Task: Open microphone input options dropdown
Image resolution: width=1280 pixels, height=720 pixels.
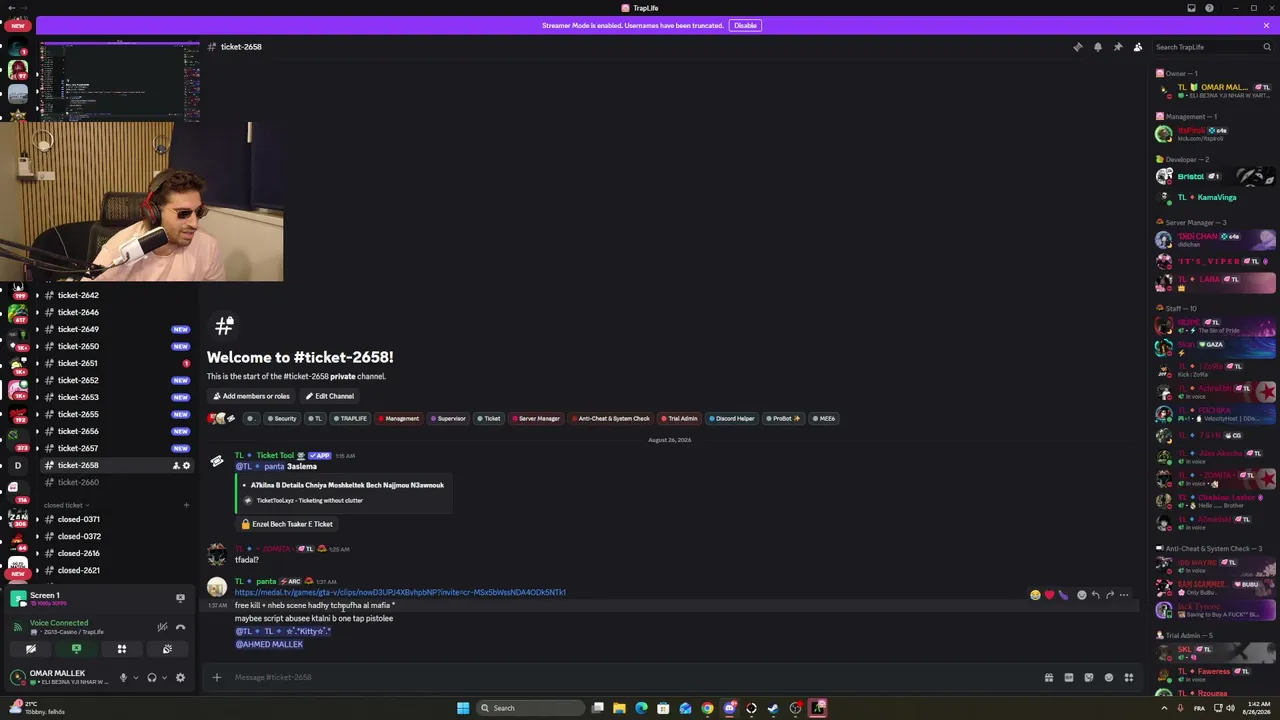Action: 135,677
